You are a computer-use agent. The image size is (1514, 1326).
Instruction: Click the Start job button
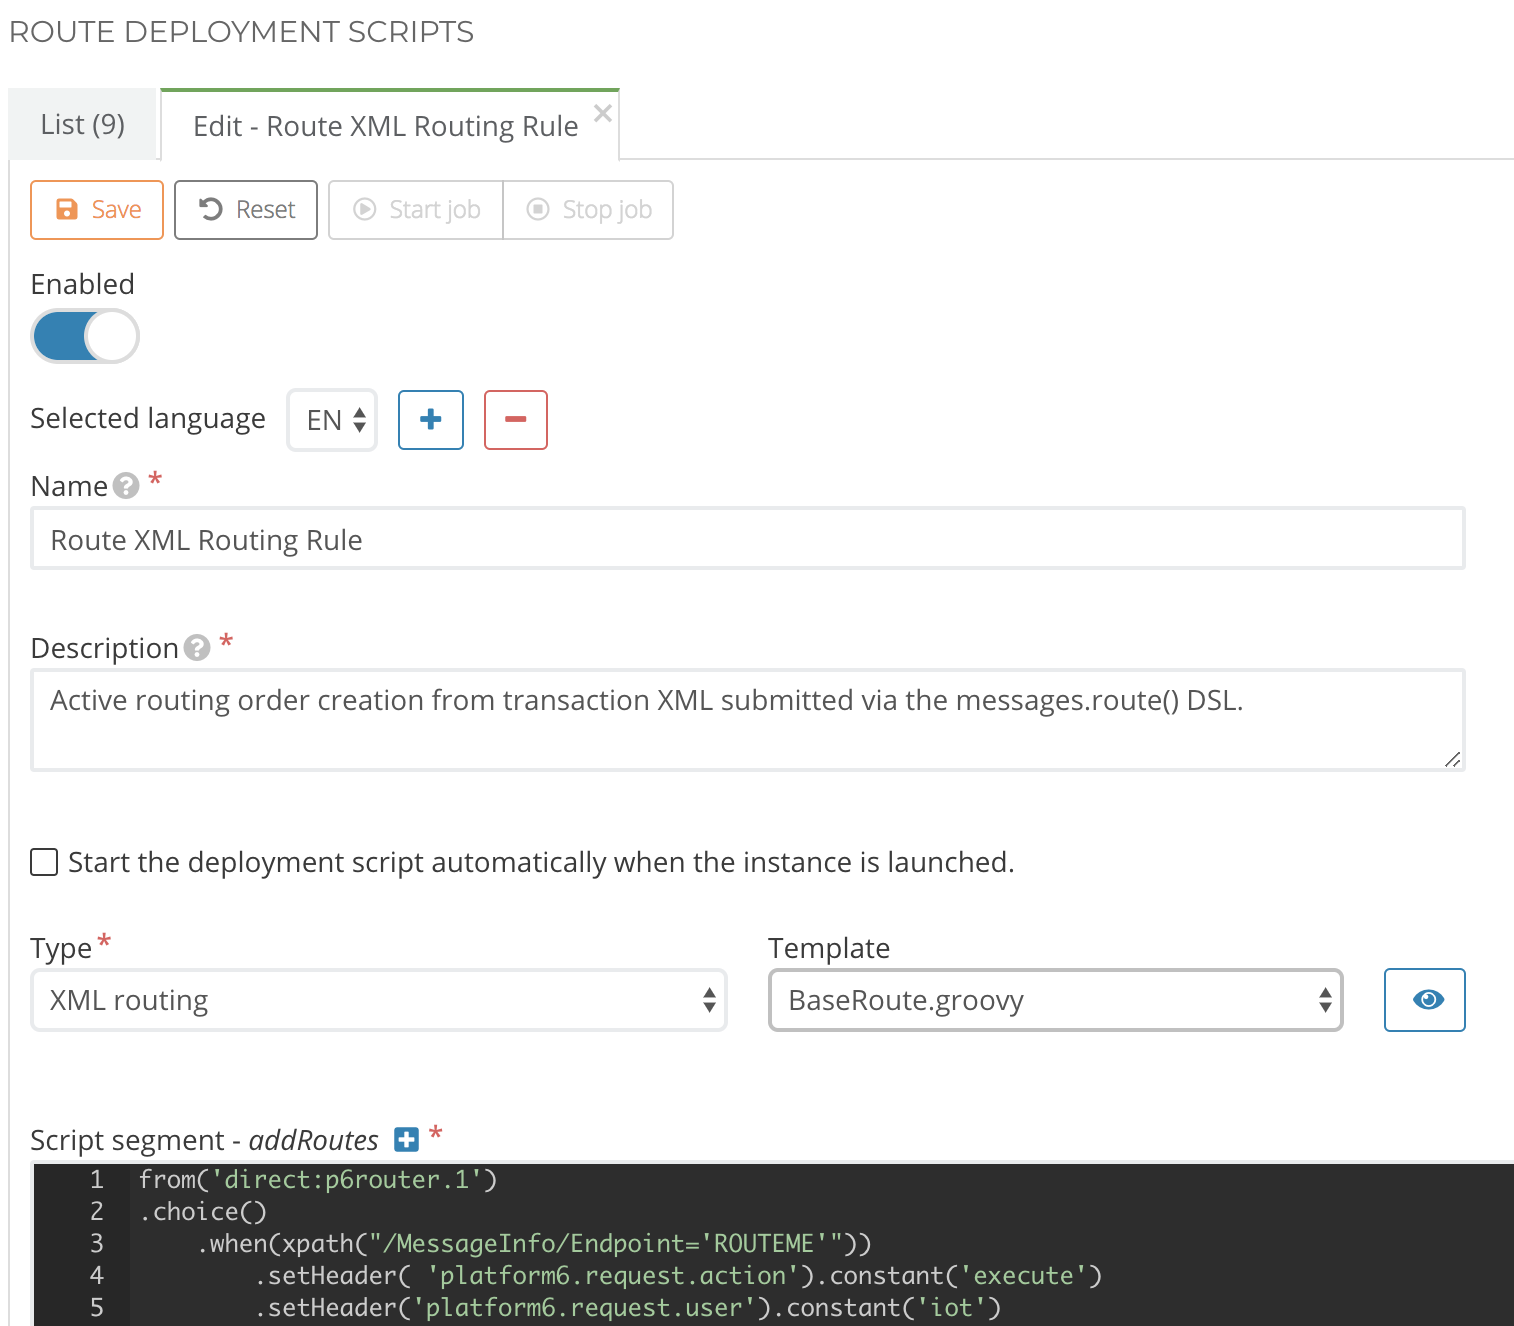[416, 210]
